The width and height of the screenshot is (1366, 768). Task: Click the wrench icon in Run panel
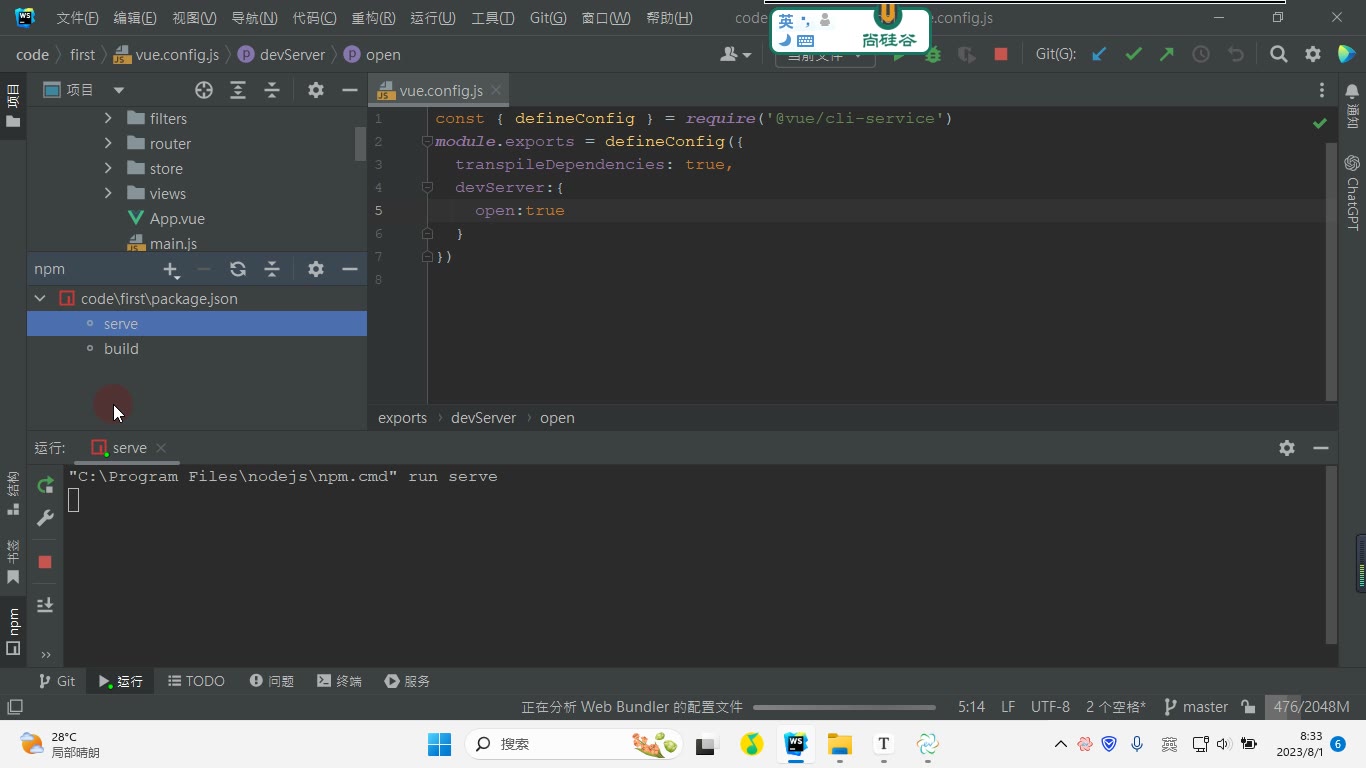coord(45,518)
